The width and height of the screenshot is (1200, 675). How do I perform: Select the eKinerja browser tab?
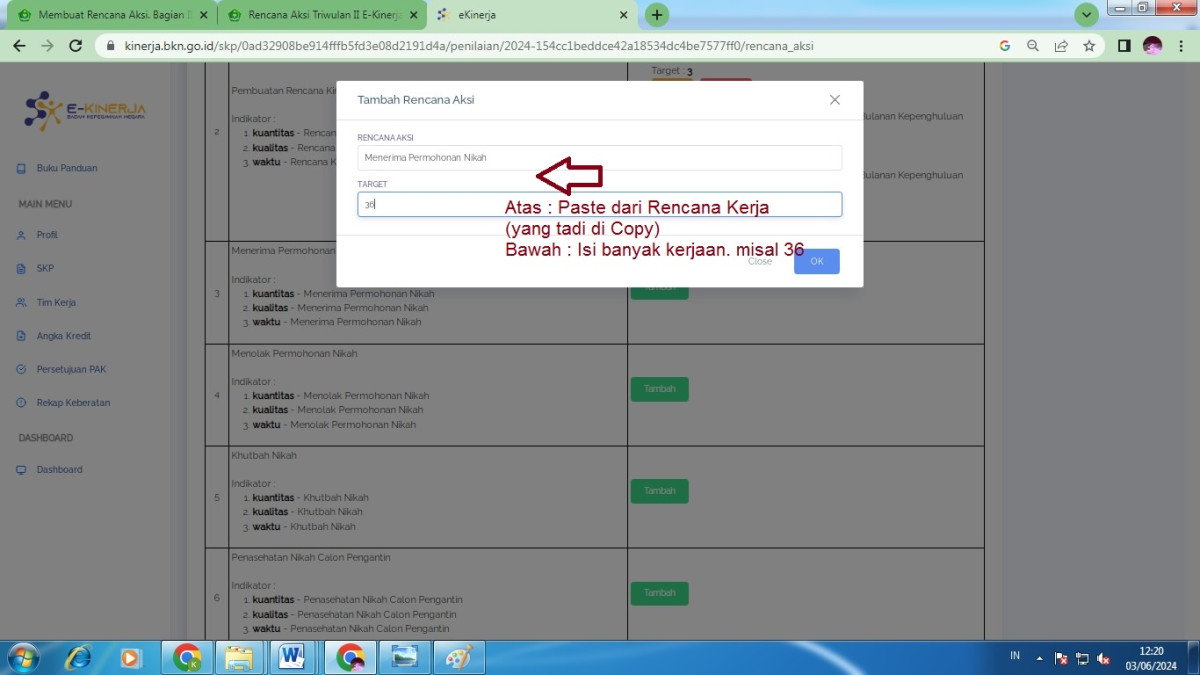532,15
